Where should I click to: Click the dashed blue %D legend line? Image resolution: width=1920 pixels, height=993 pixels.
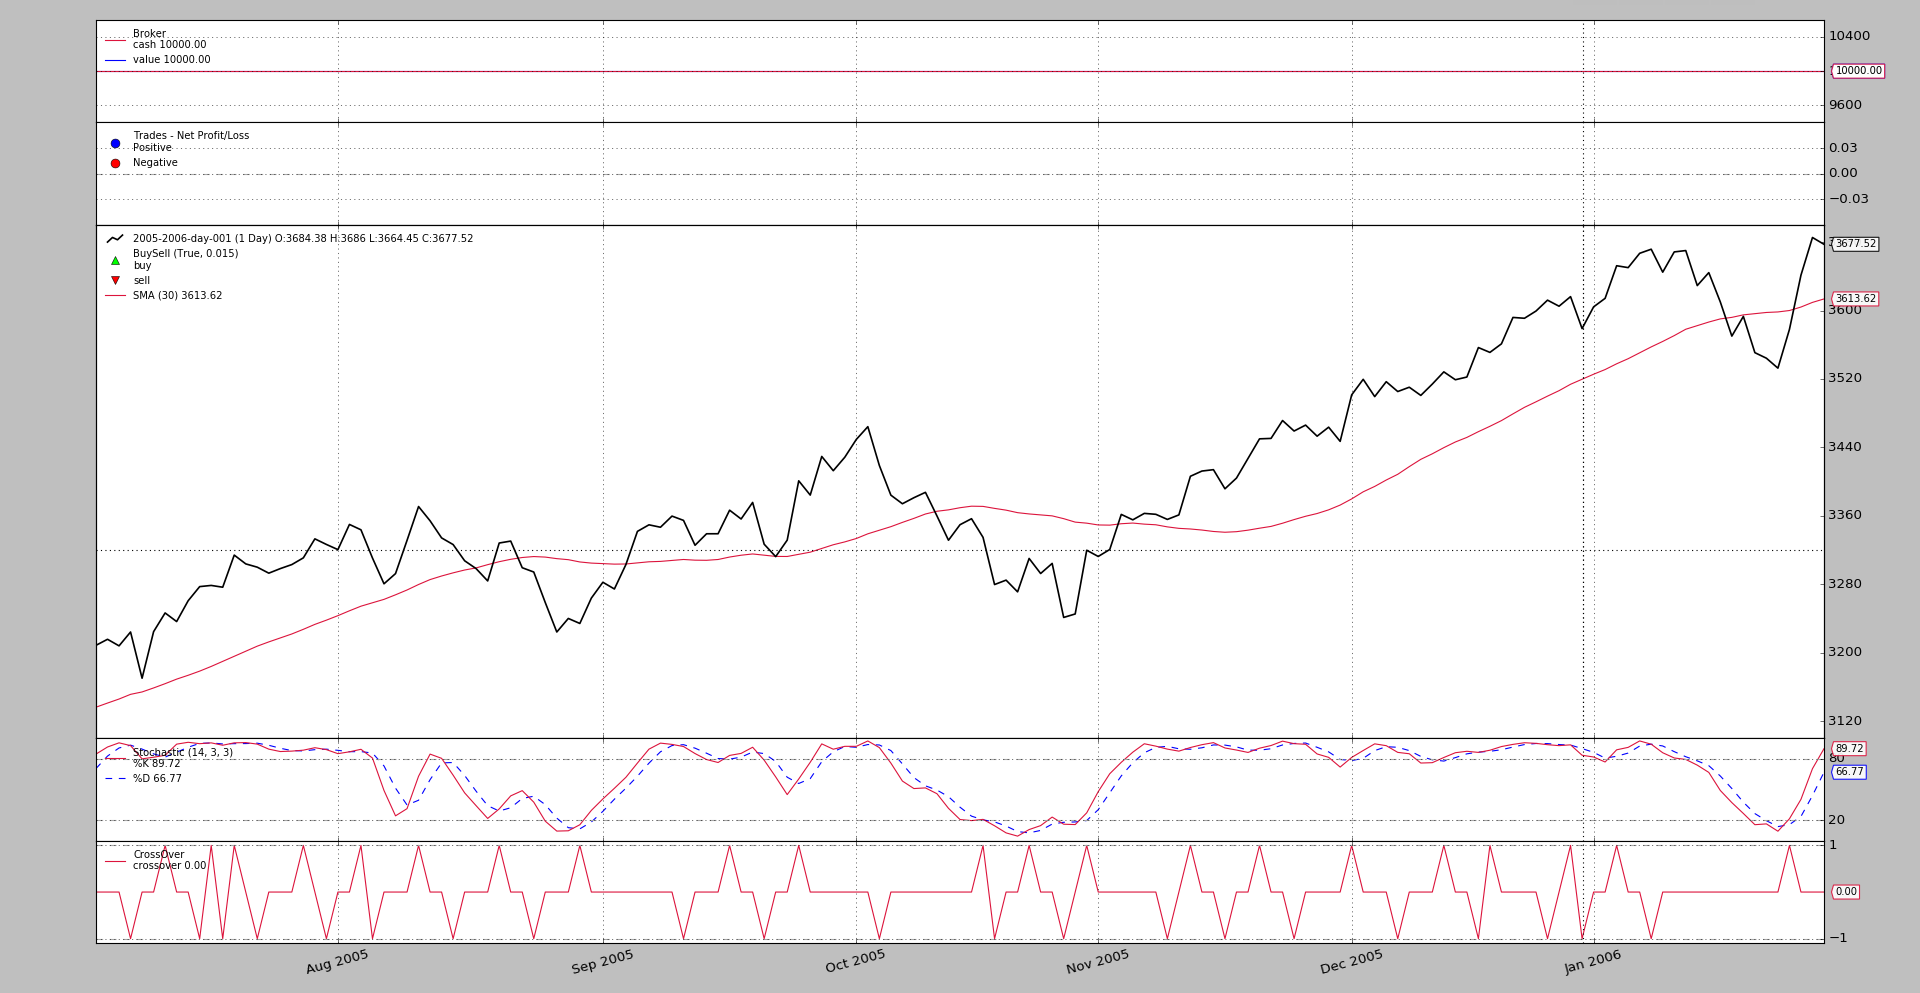[115, 779]
